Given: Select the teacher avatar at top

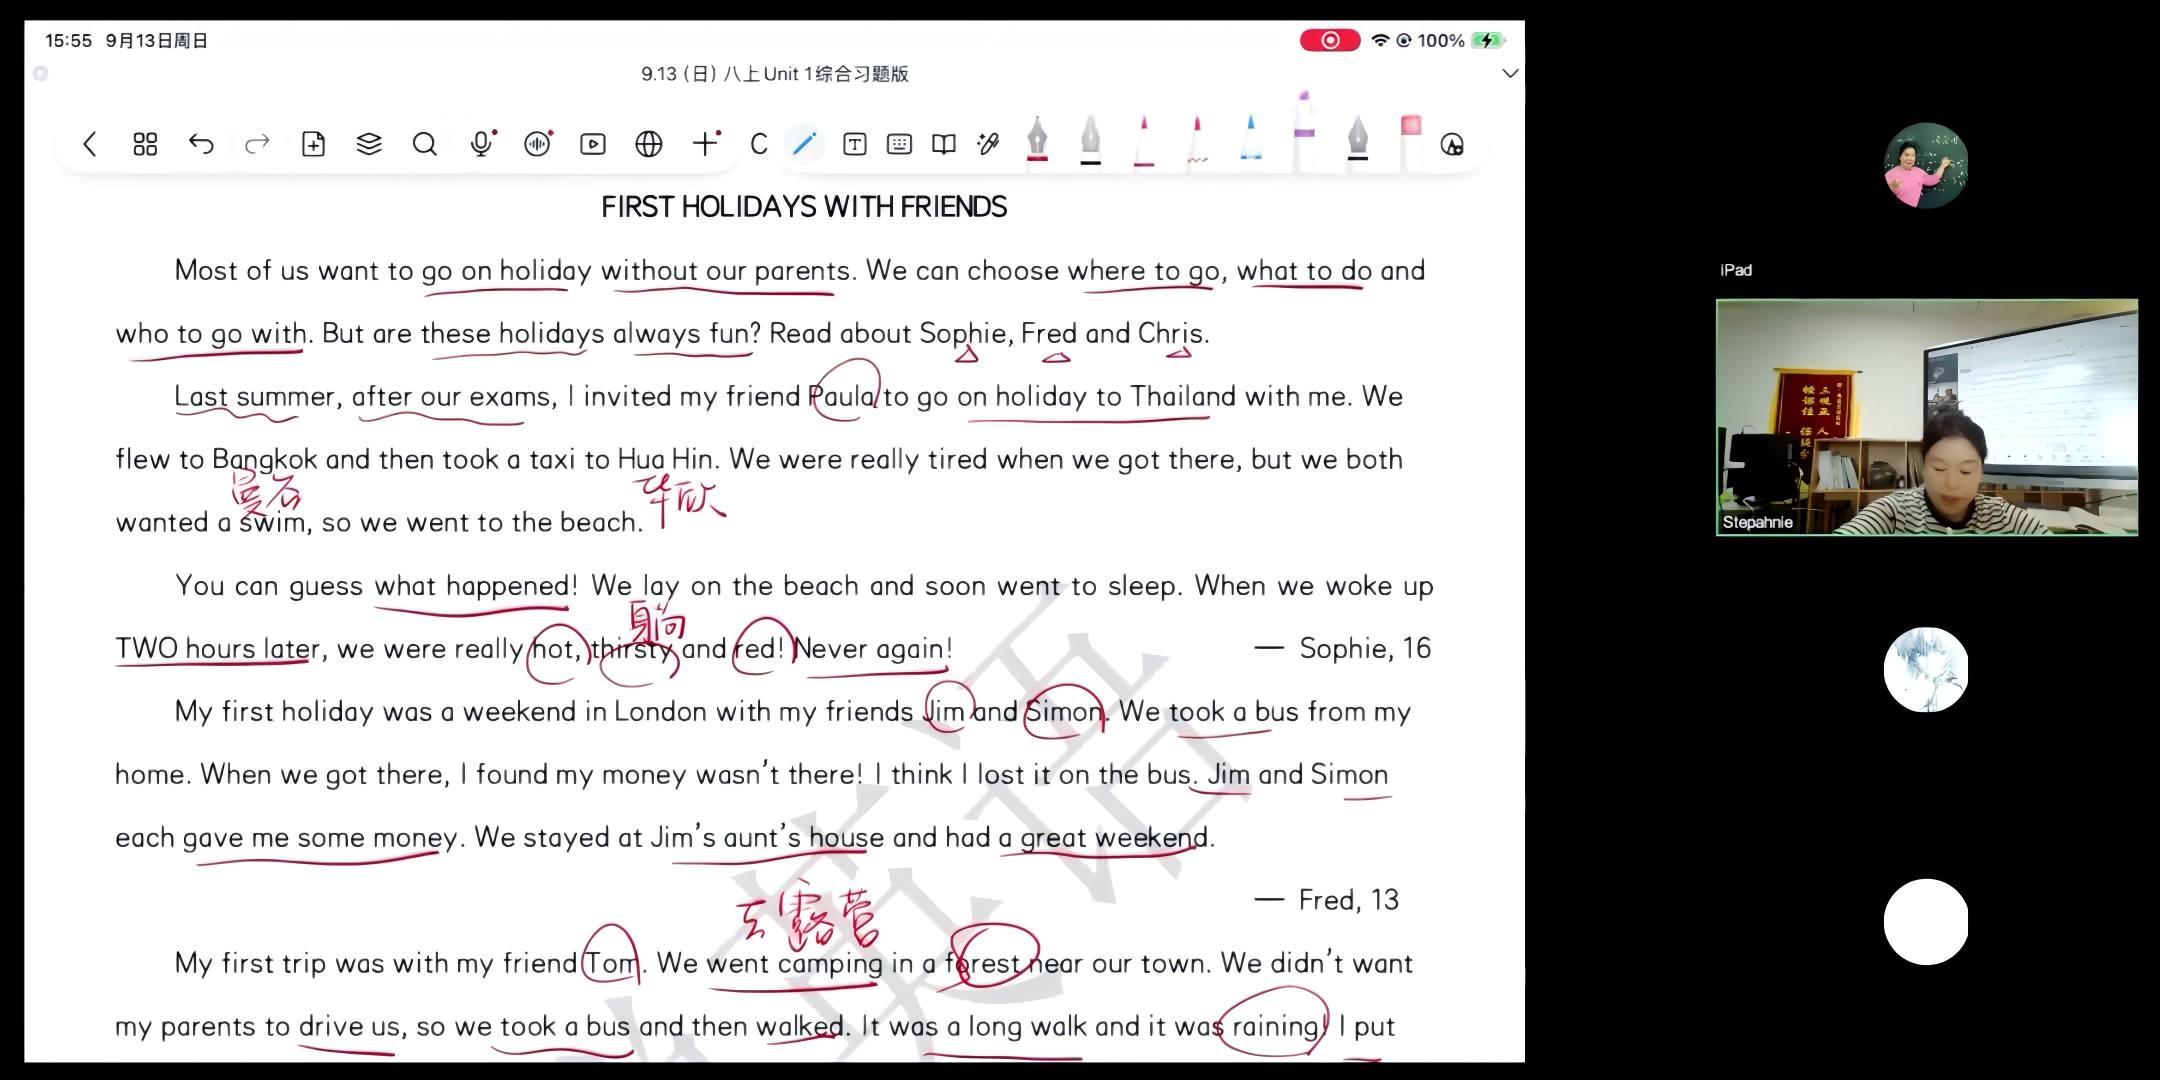Looking at the screenshot, I should (x=1926, y=166).
